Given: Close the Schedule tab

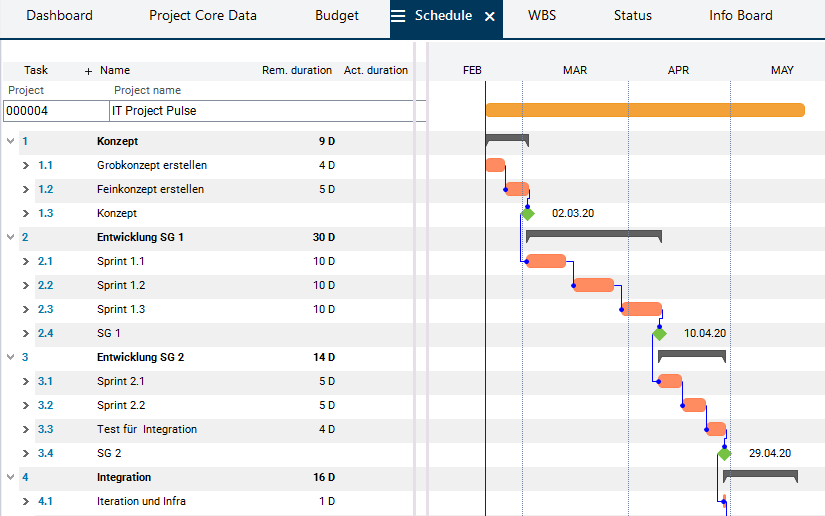Looking at the screenshot, I should (489, 17).
